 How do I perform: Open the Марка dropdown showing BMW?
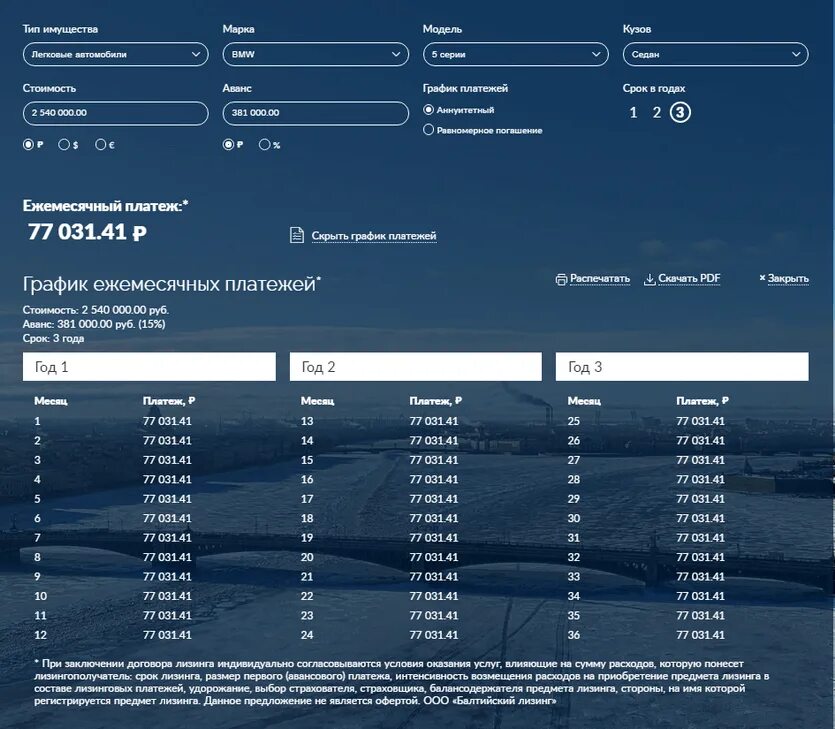pos(316,54)
